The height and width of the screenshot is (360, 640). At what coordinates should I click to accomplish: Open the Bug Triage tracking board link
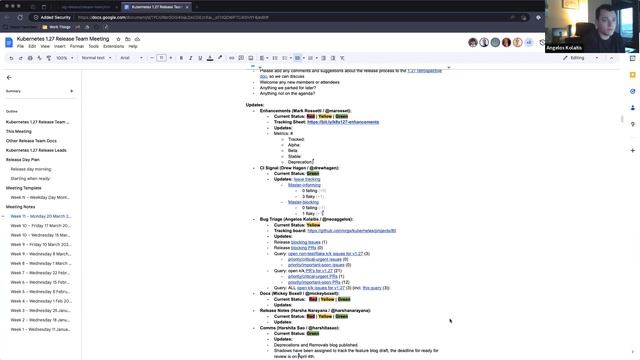(352, 231)
